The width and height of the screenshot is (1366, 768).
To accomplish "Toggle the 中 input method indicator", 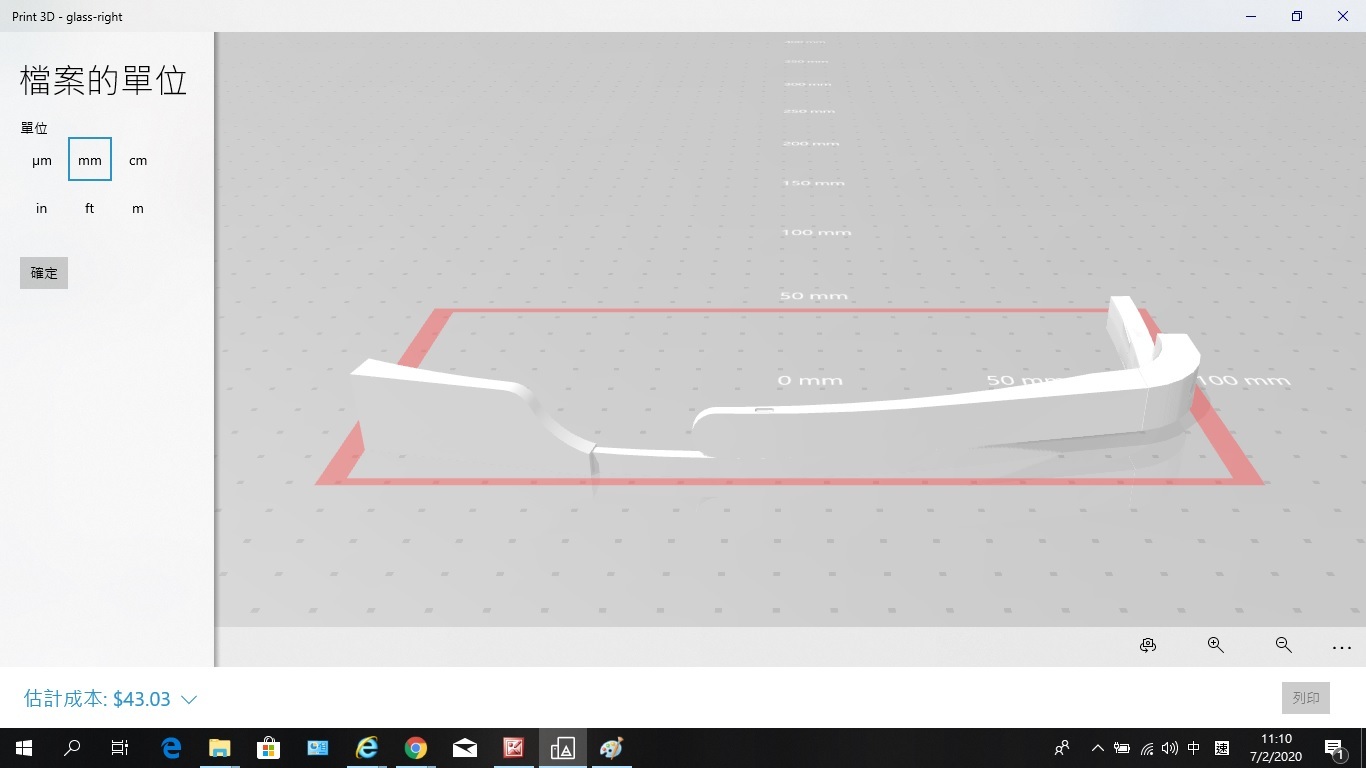I will [x=1194, y=748].
